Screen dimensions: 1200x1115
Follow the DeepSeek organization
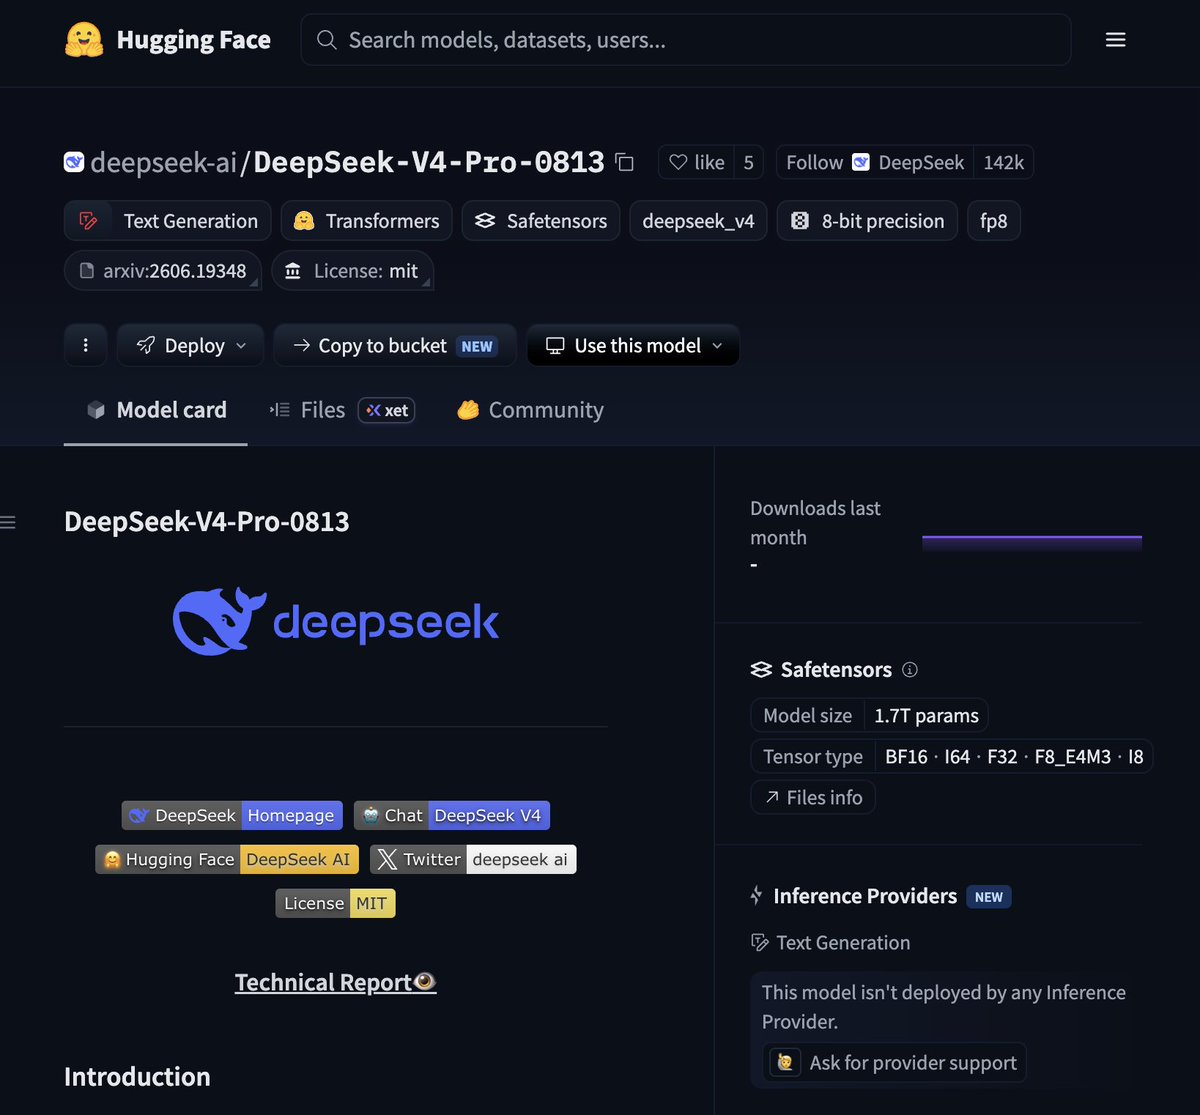click(874, 162)
